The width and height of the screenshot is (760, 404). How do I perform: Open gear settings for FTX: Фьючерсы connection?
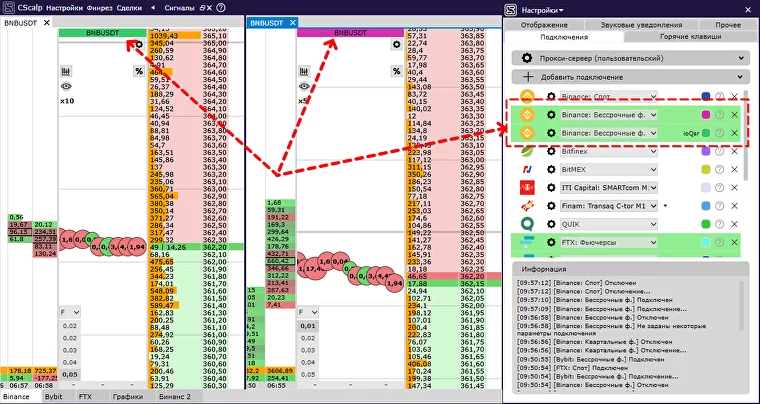pyautogui.click(x=551, y=242)
